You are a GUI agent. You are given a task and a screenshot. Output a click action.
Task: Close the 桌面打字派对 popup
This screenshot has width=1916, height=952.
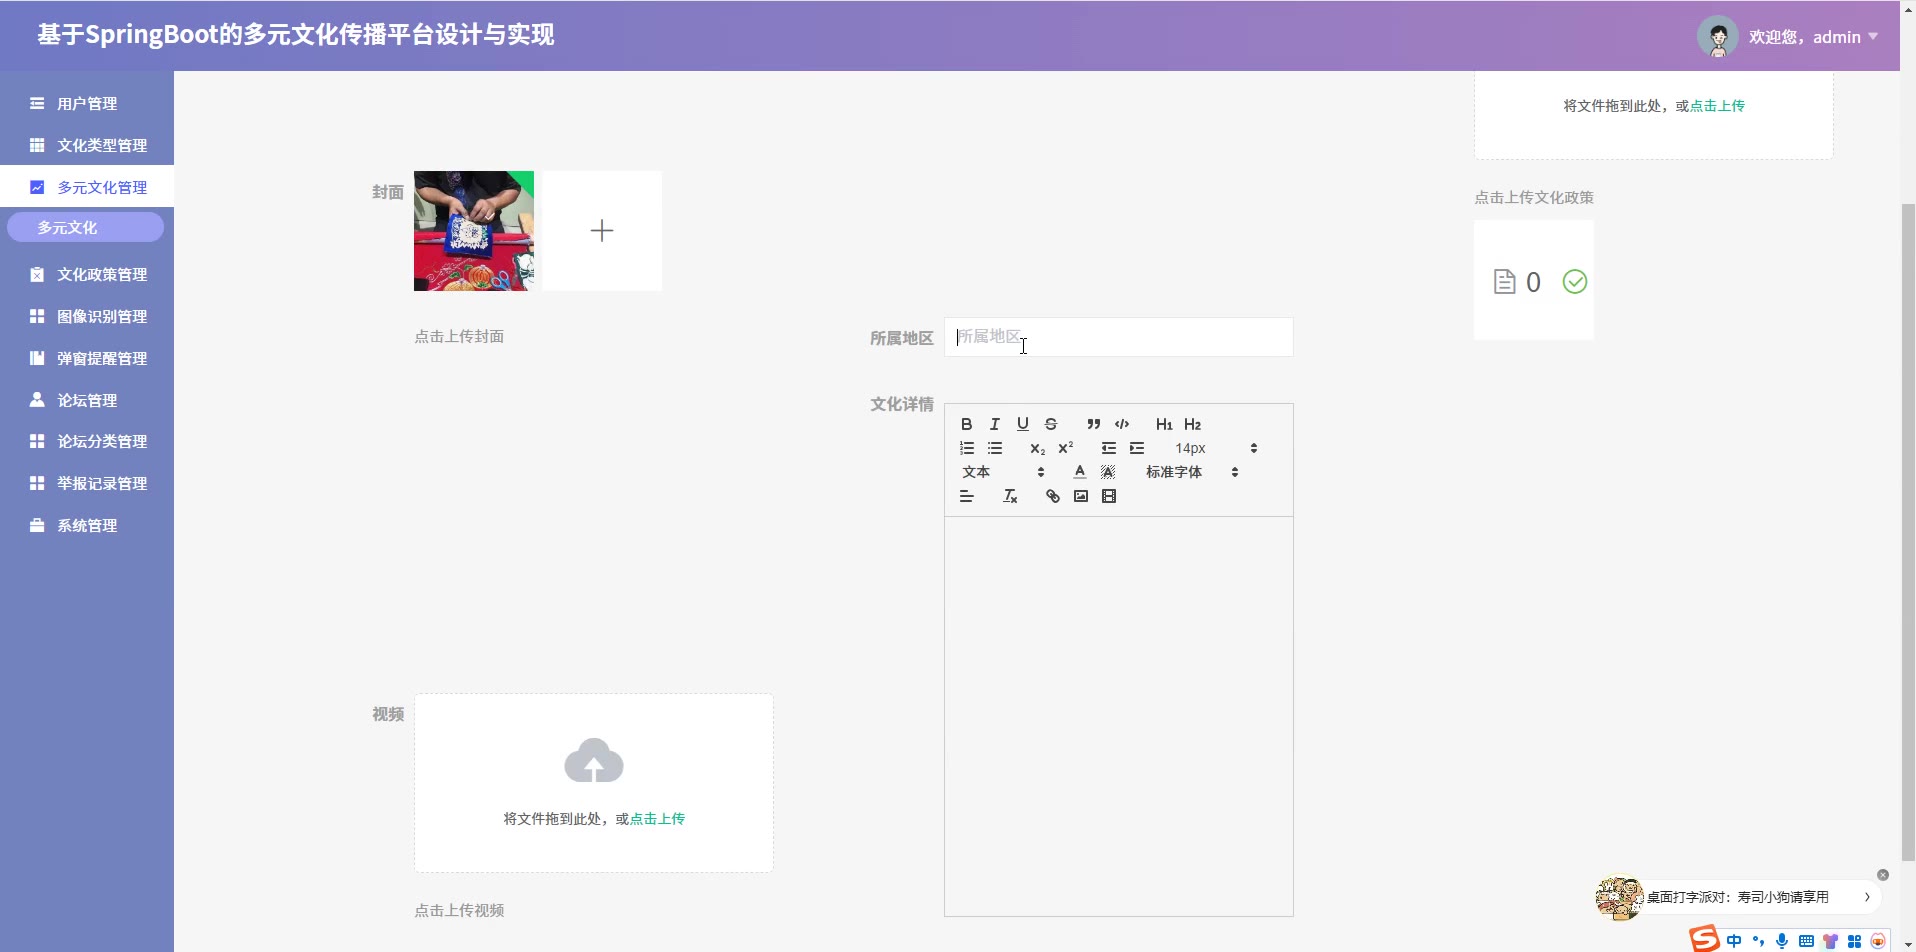1883,875
